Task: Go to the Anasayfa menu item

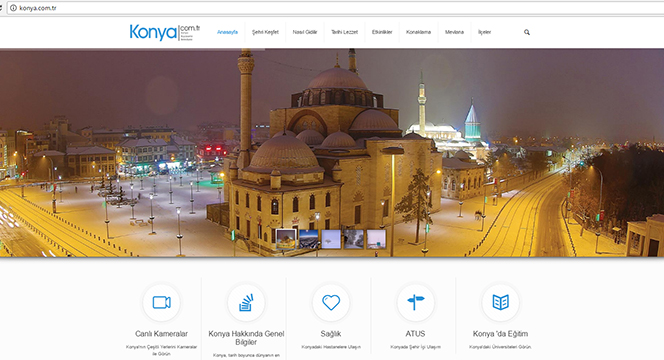Action: pyautogui.click(x=227, y=32)
